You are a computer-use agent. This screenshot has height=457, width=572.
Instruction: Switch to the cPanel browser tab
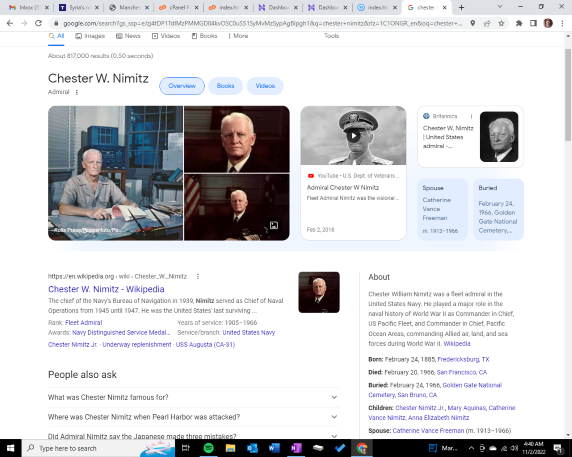pyautogui.click(x=179, y=7)
